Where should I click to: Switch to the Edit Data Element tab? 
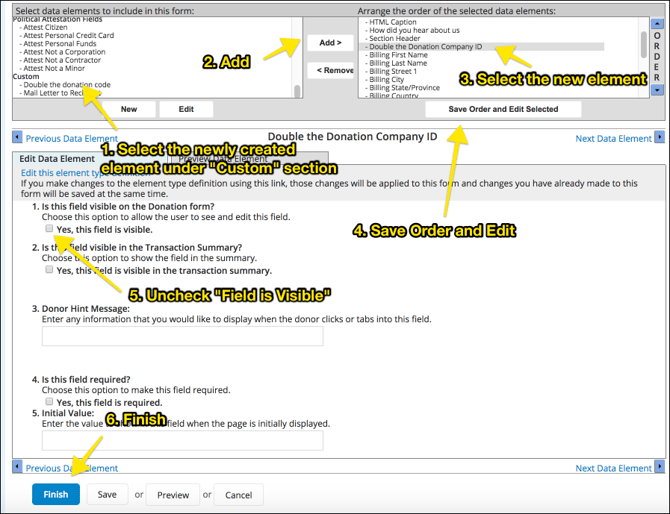pos(57,158)
